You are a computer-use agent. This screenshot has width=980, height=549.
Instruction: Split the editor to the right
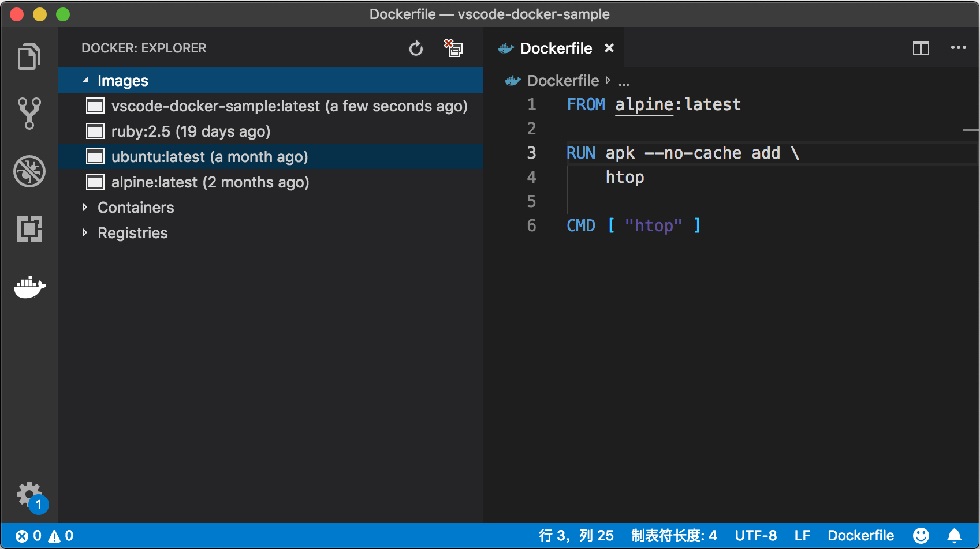tap(921, 48)
